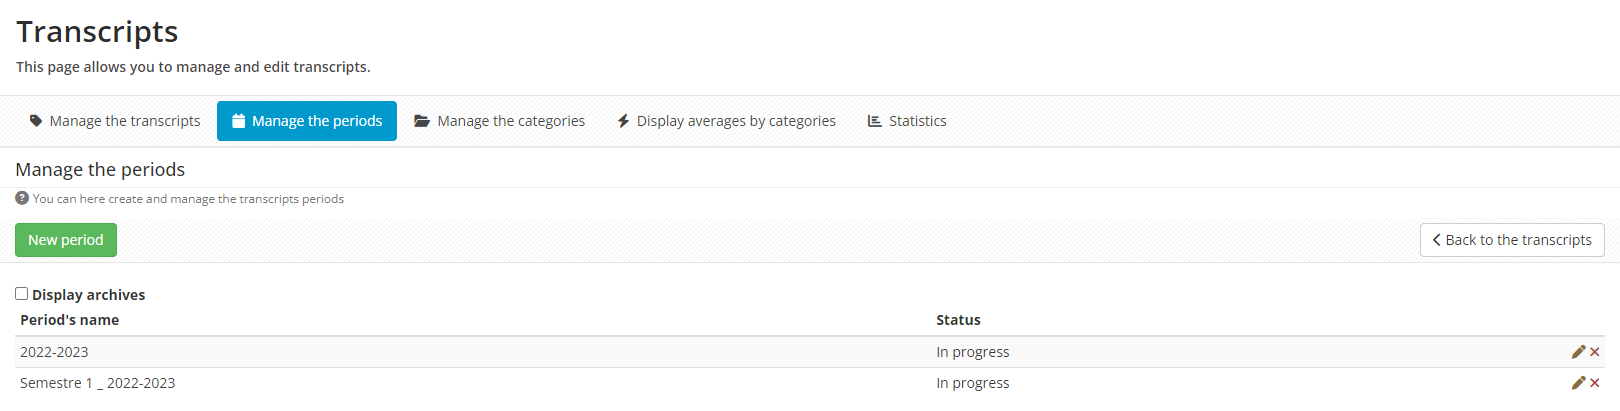1620x411 pixels.
Task: Remove Semestre 1 _ 2022-2023 period
Action: 1595,383
